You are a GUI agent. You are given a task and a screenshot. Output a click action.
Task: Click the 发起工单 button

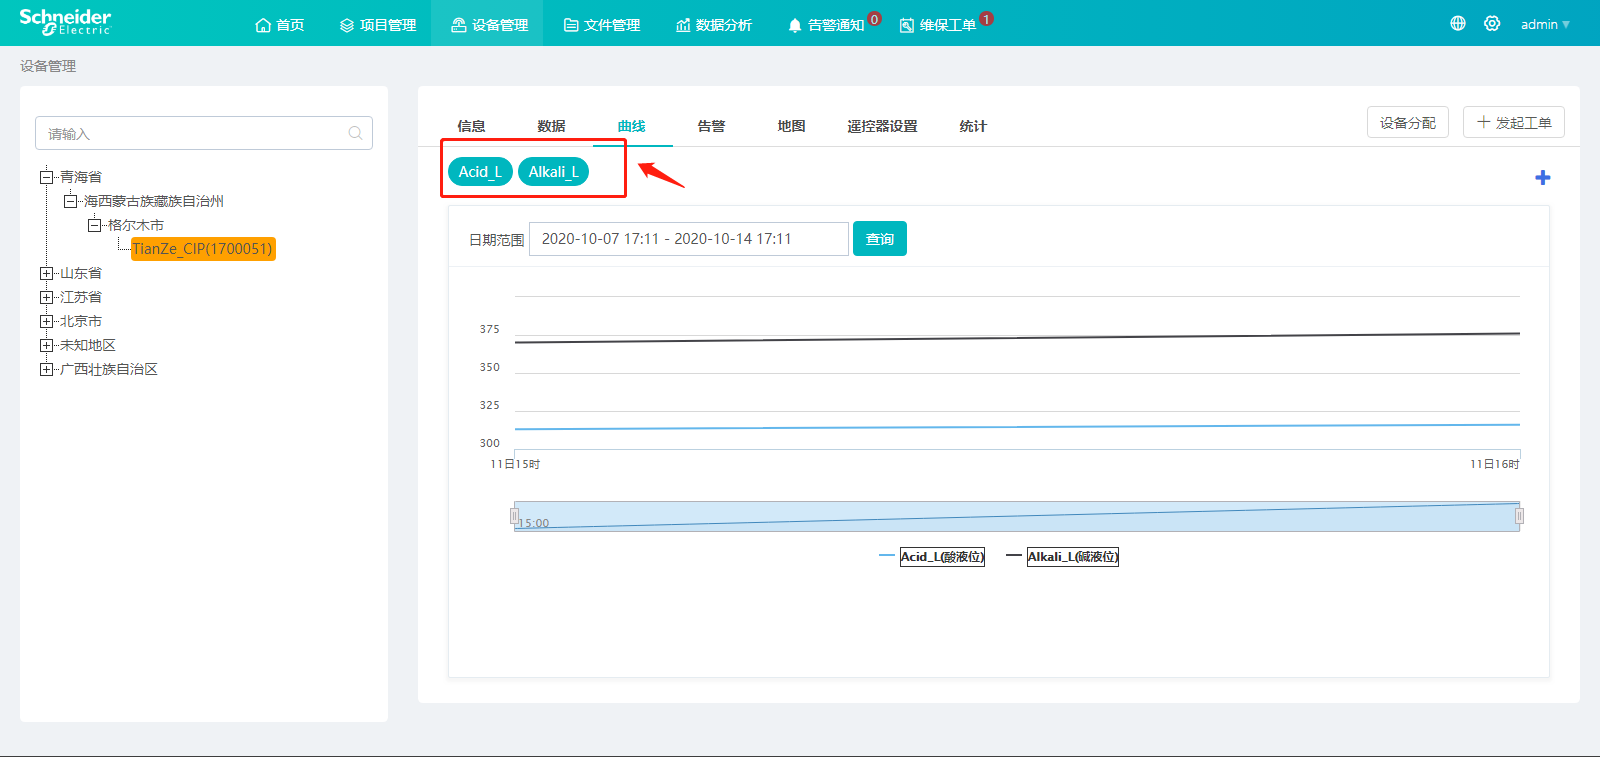(x=1513, y=122)
